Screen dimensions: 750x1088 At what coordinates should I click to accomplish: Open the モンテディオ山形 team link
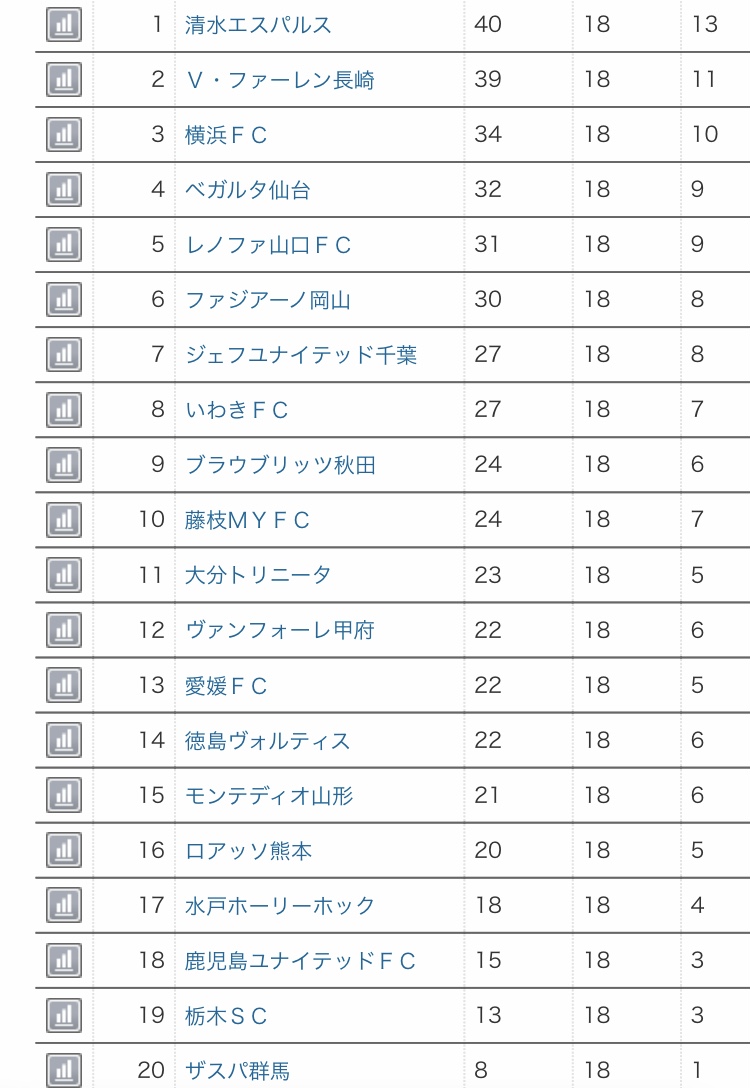(269, 795)
